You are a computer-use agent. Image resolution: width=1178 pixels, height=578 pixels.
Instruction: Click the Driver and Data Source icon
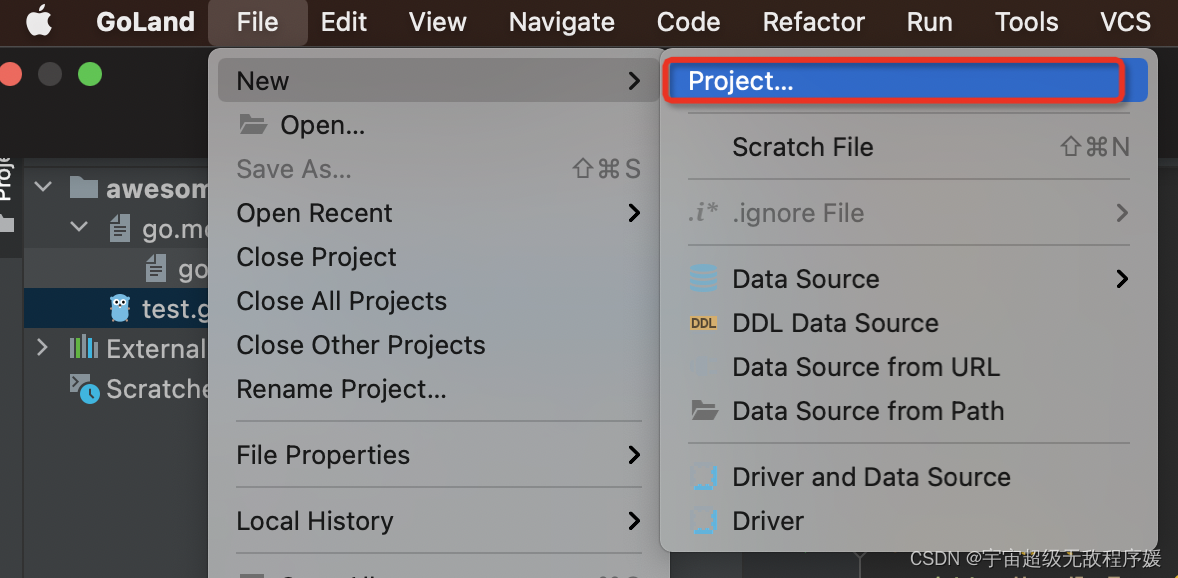click(704, 477)
